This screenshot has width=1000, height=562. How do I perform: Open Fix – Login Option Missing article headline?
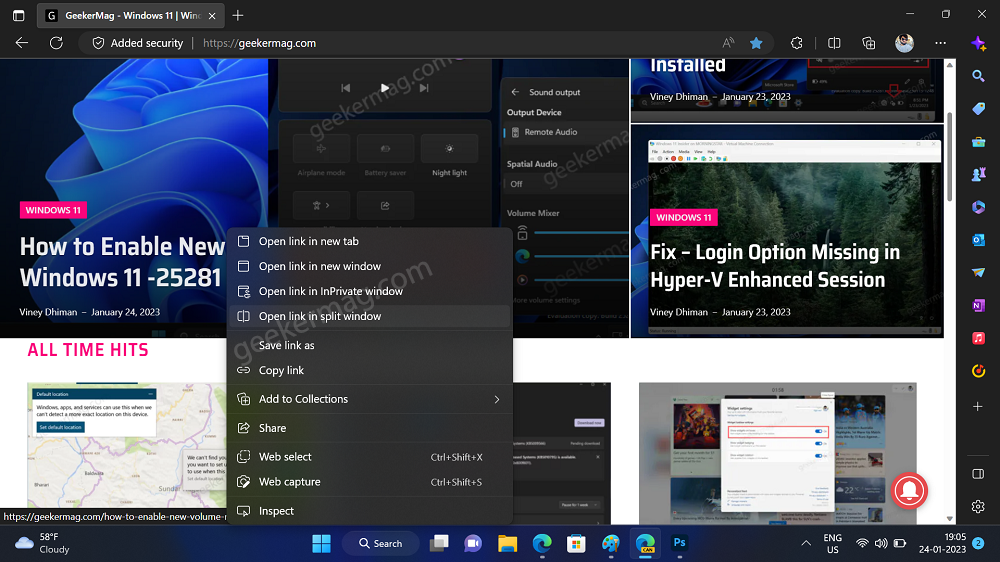tap(775, 266)
